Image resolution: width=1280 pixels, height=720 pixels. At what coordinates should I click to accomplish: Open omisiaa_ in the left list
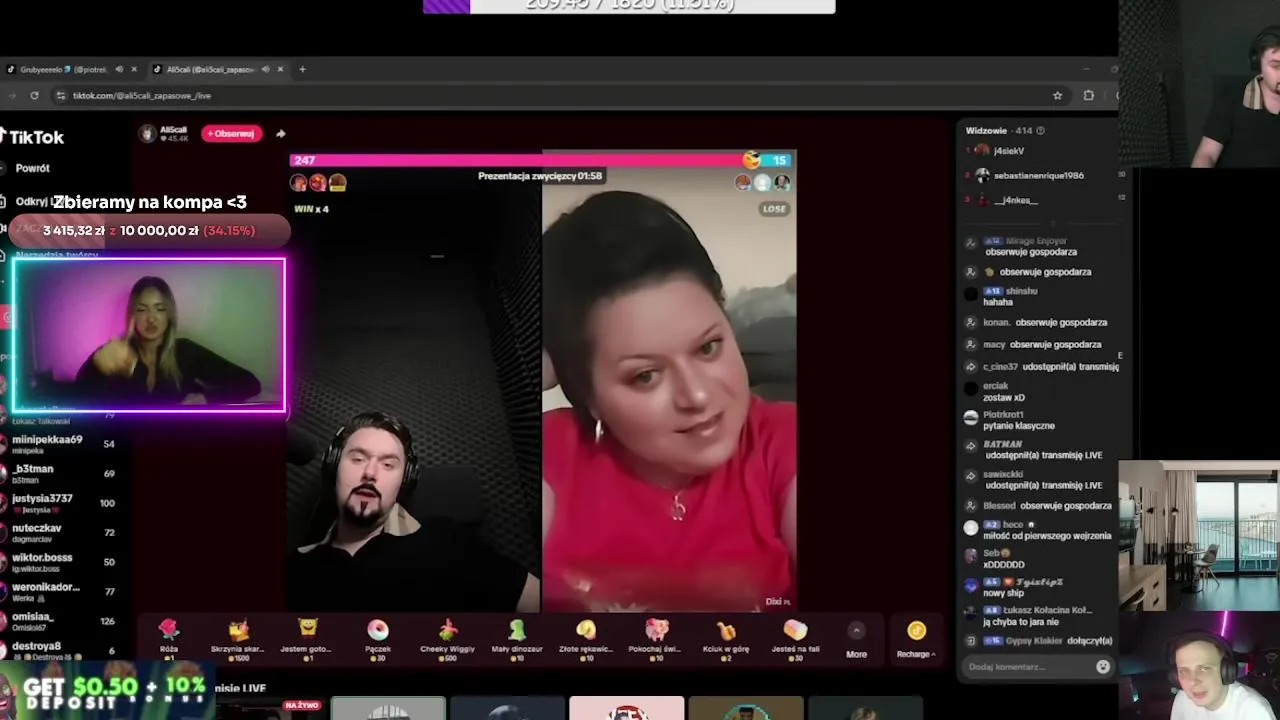pyautogui.click(x=62, y=620)
